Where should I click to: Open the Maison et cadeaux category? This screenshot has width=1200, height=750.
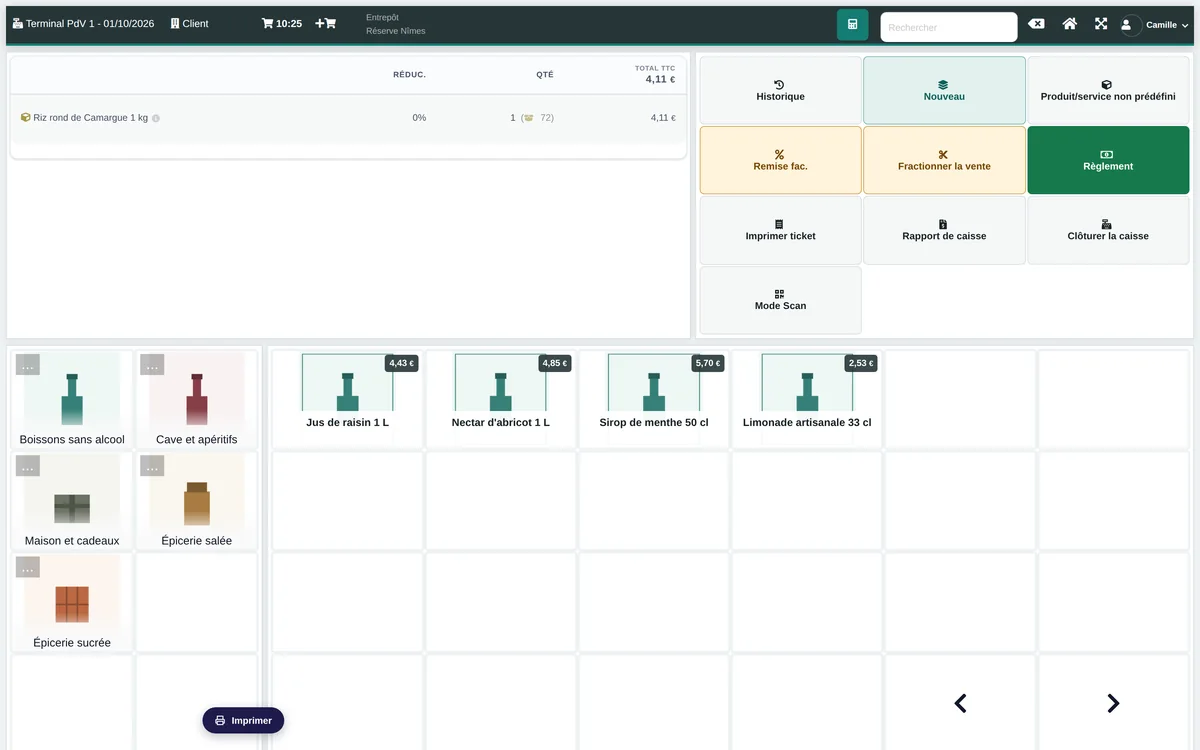click(72, 502)
